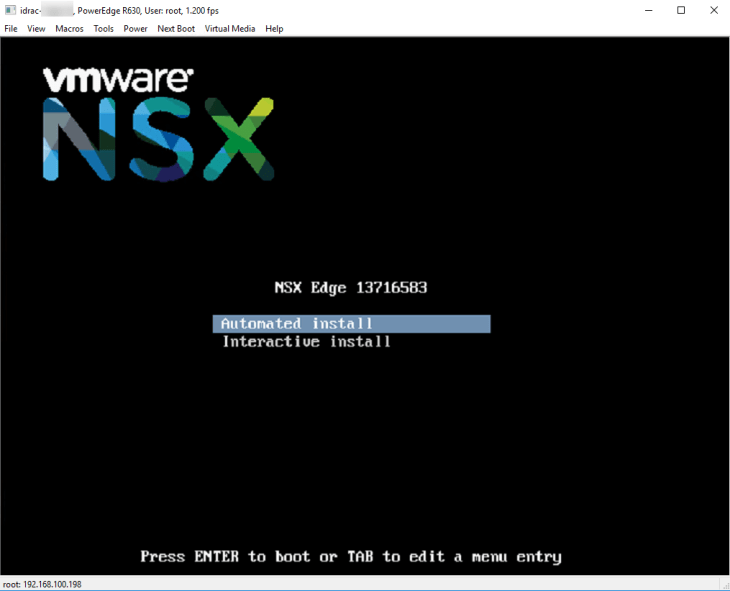Open the File menu
730x591 pixels.
(x=11, y=29)
